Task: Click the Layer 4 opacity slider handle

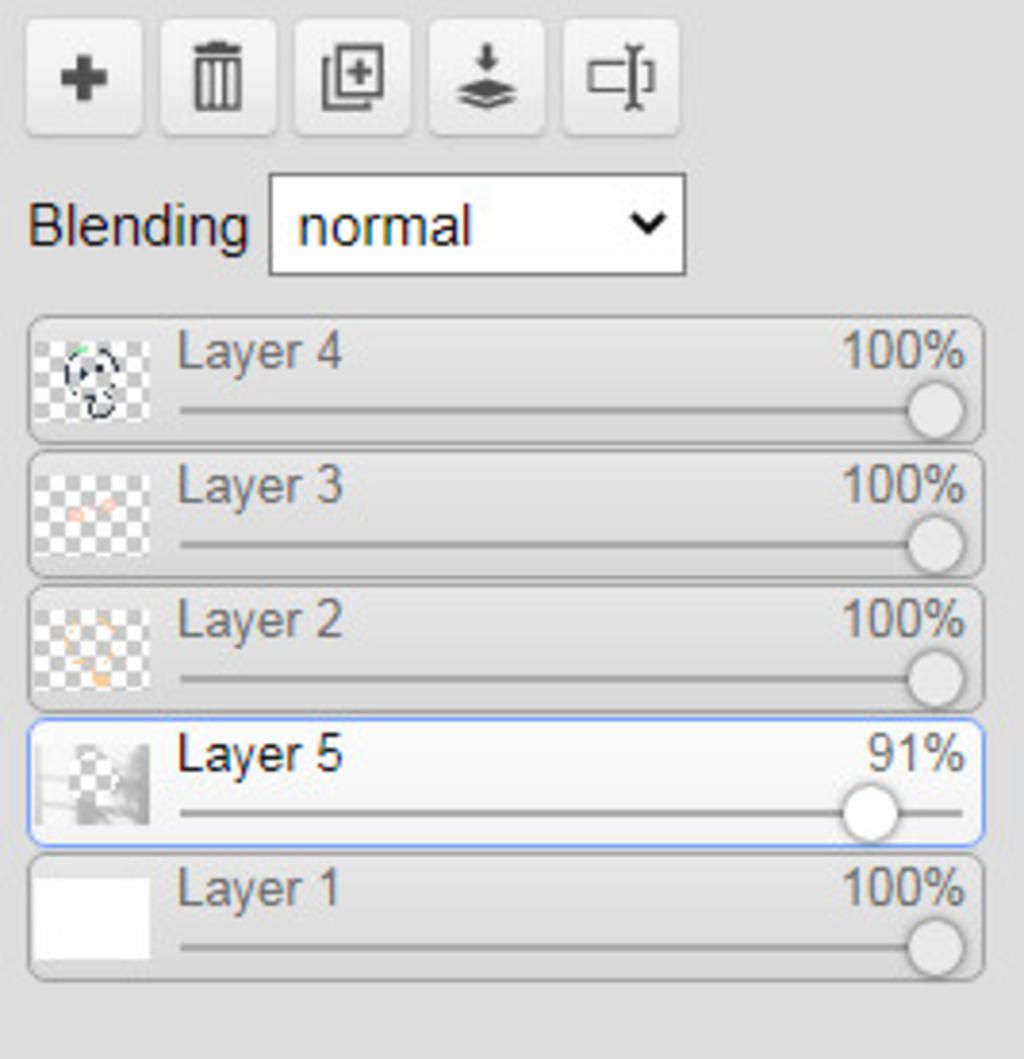Action: [936, 410]
